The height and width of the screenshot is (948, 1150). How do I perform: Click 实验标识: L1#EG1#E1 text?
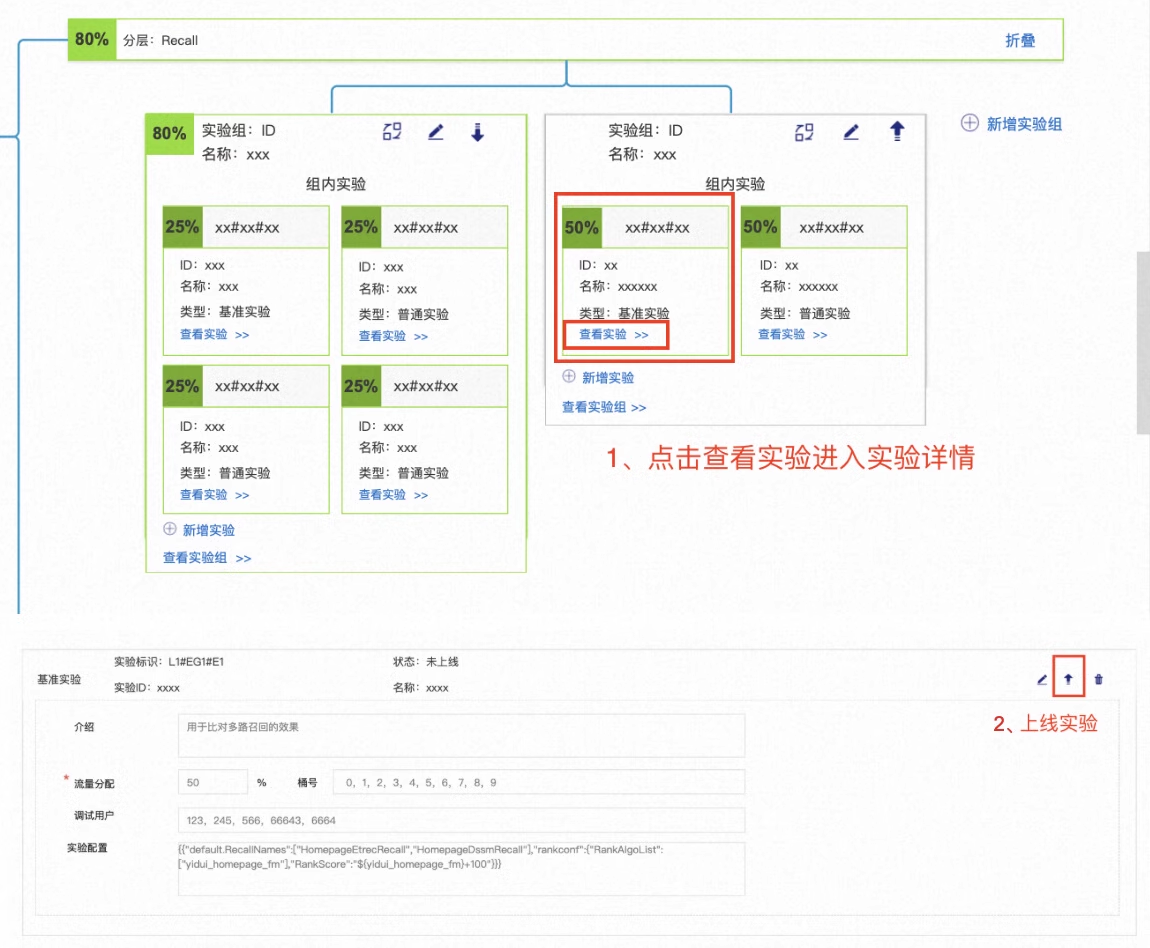point(169,661)
